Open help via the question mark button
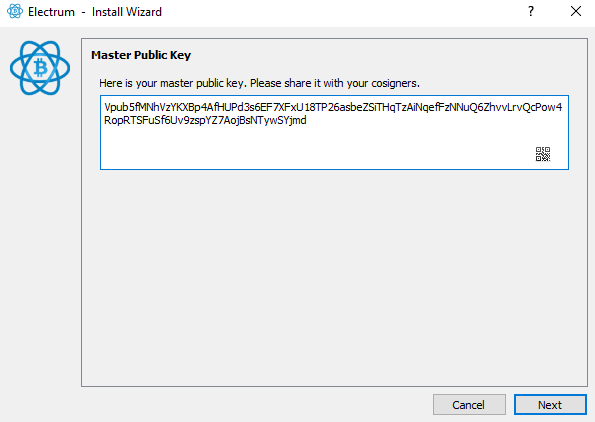The image size is (595, 422). 531,11
